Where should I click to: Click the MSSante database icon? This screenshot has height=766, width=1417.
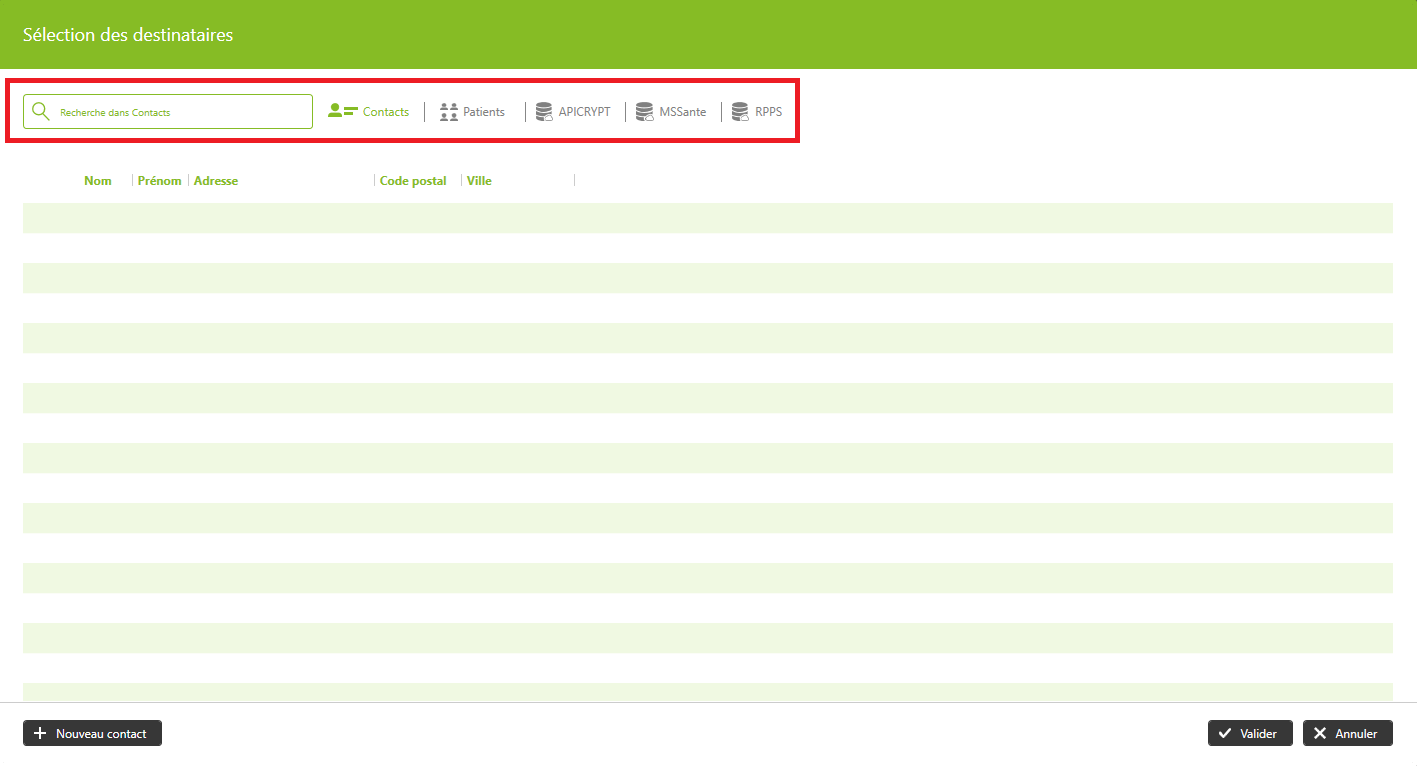pyautogui.click(x=645, y=112)
